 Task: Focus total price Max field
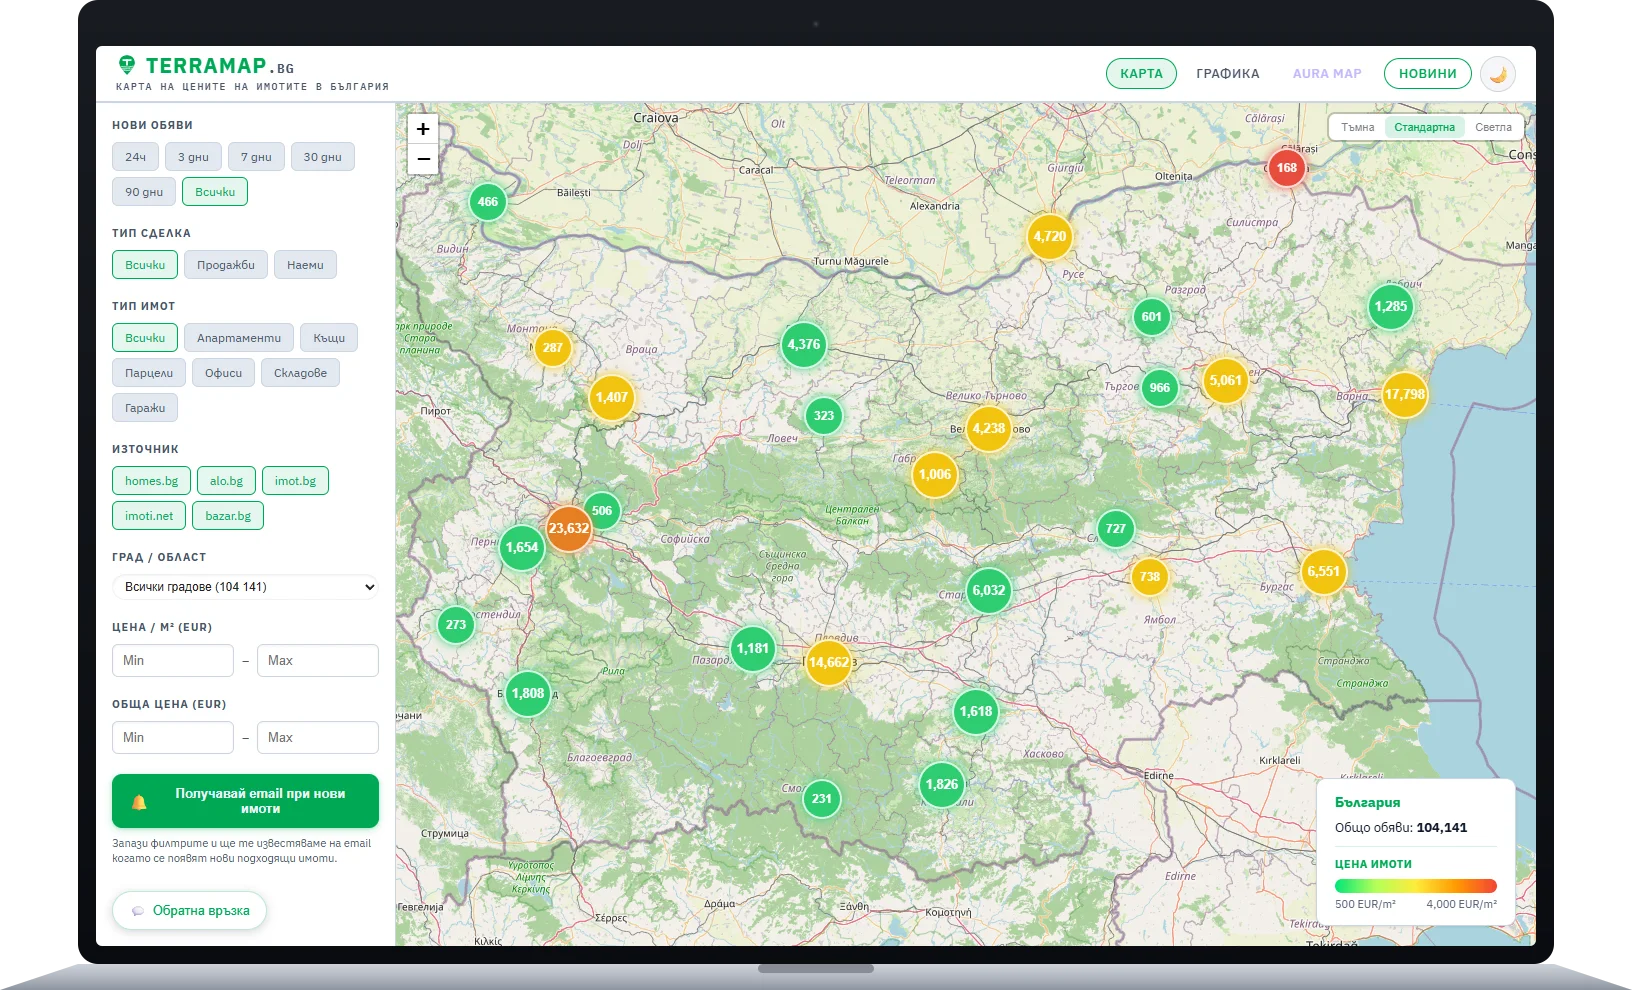(318, 738)
